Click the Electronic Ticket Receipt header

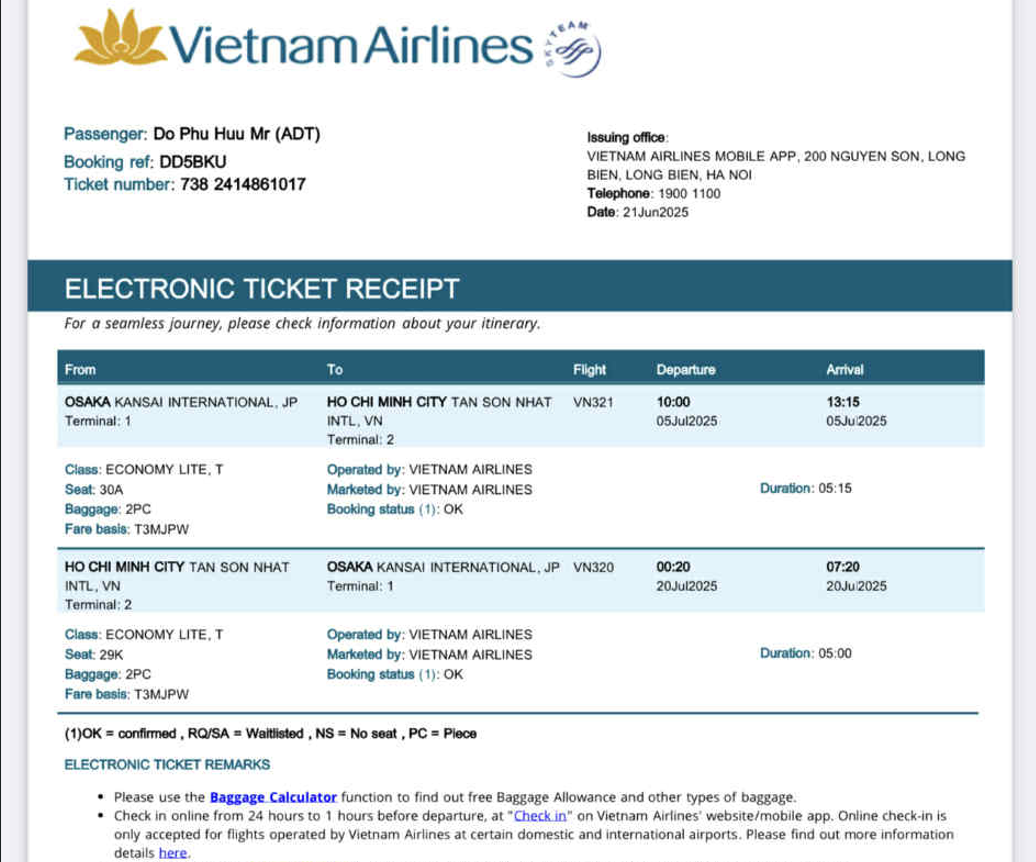[261, 289]
